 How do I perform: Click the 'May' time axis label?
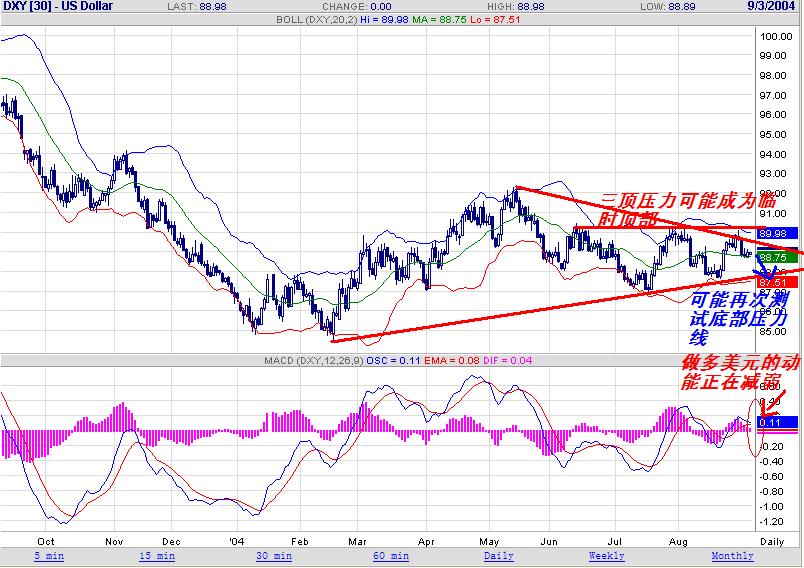coord(489,541)
